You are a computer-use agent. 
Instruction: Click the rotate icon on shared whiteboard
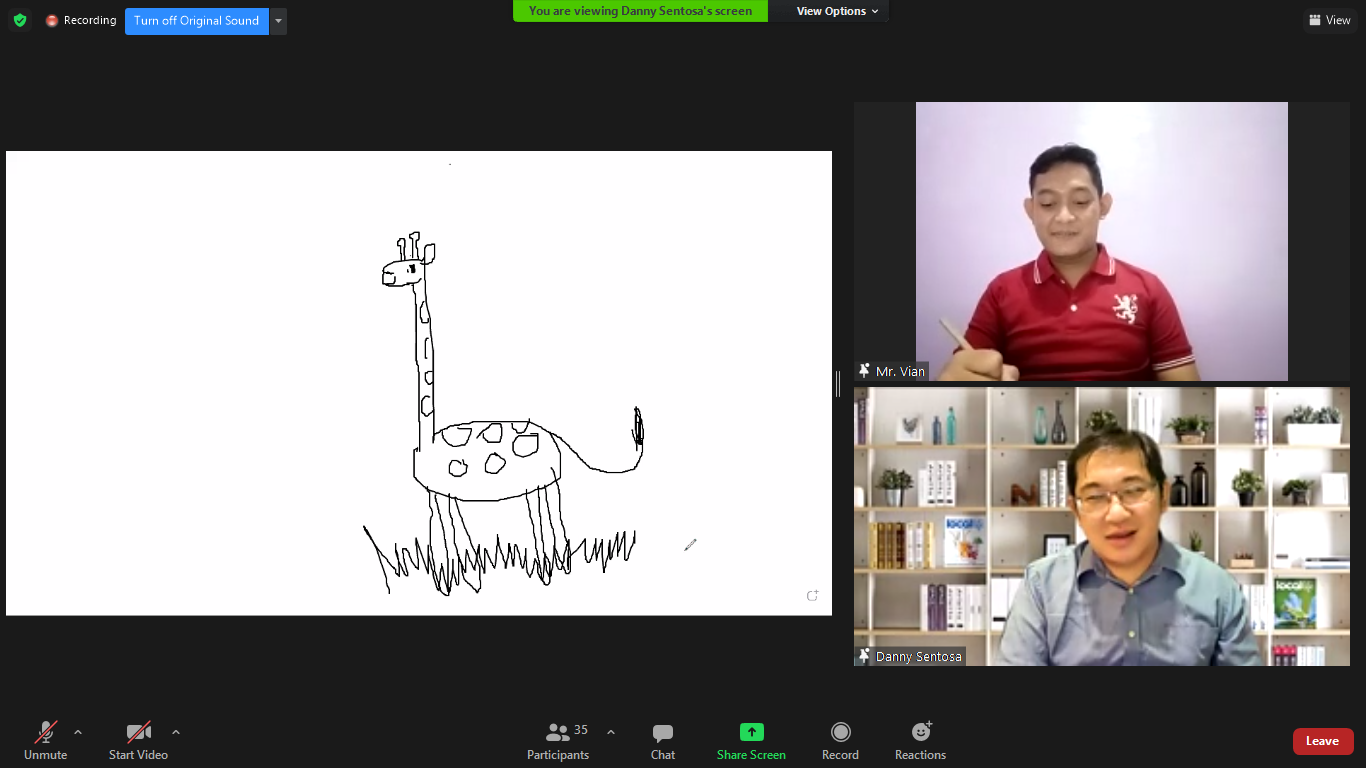pos(812,596)
